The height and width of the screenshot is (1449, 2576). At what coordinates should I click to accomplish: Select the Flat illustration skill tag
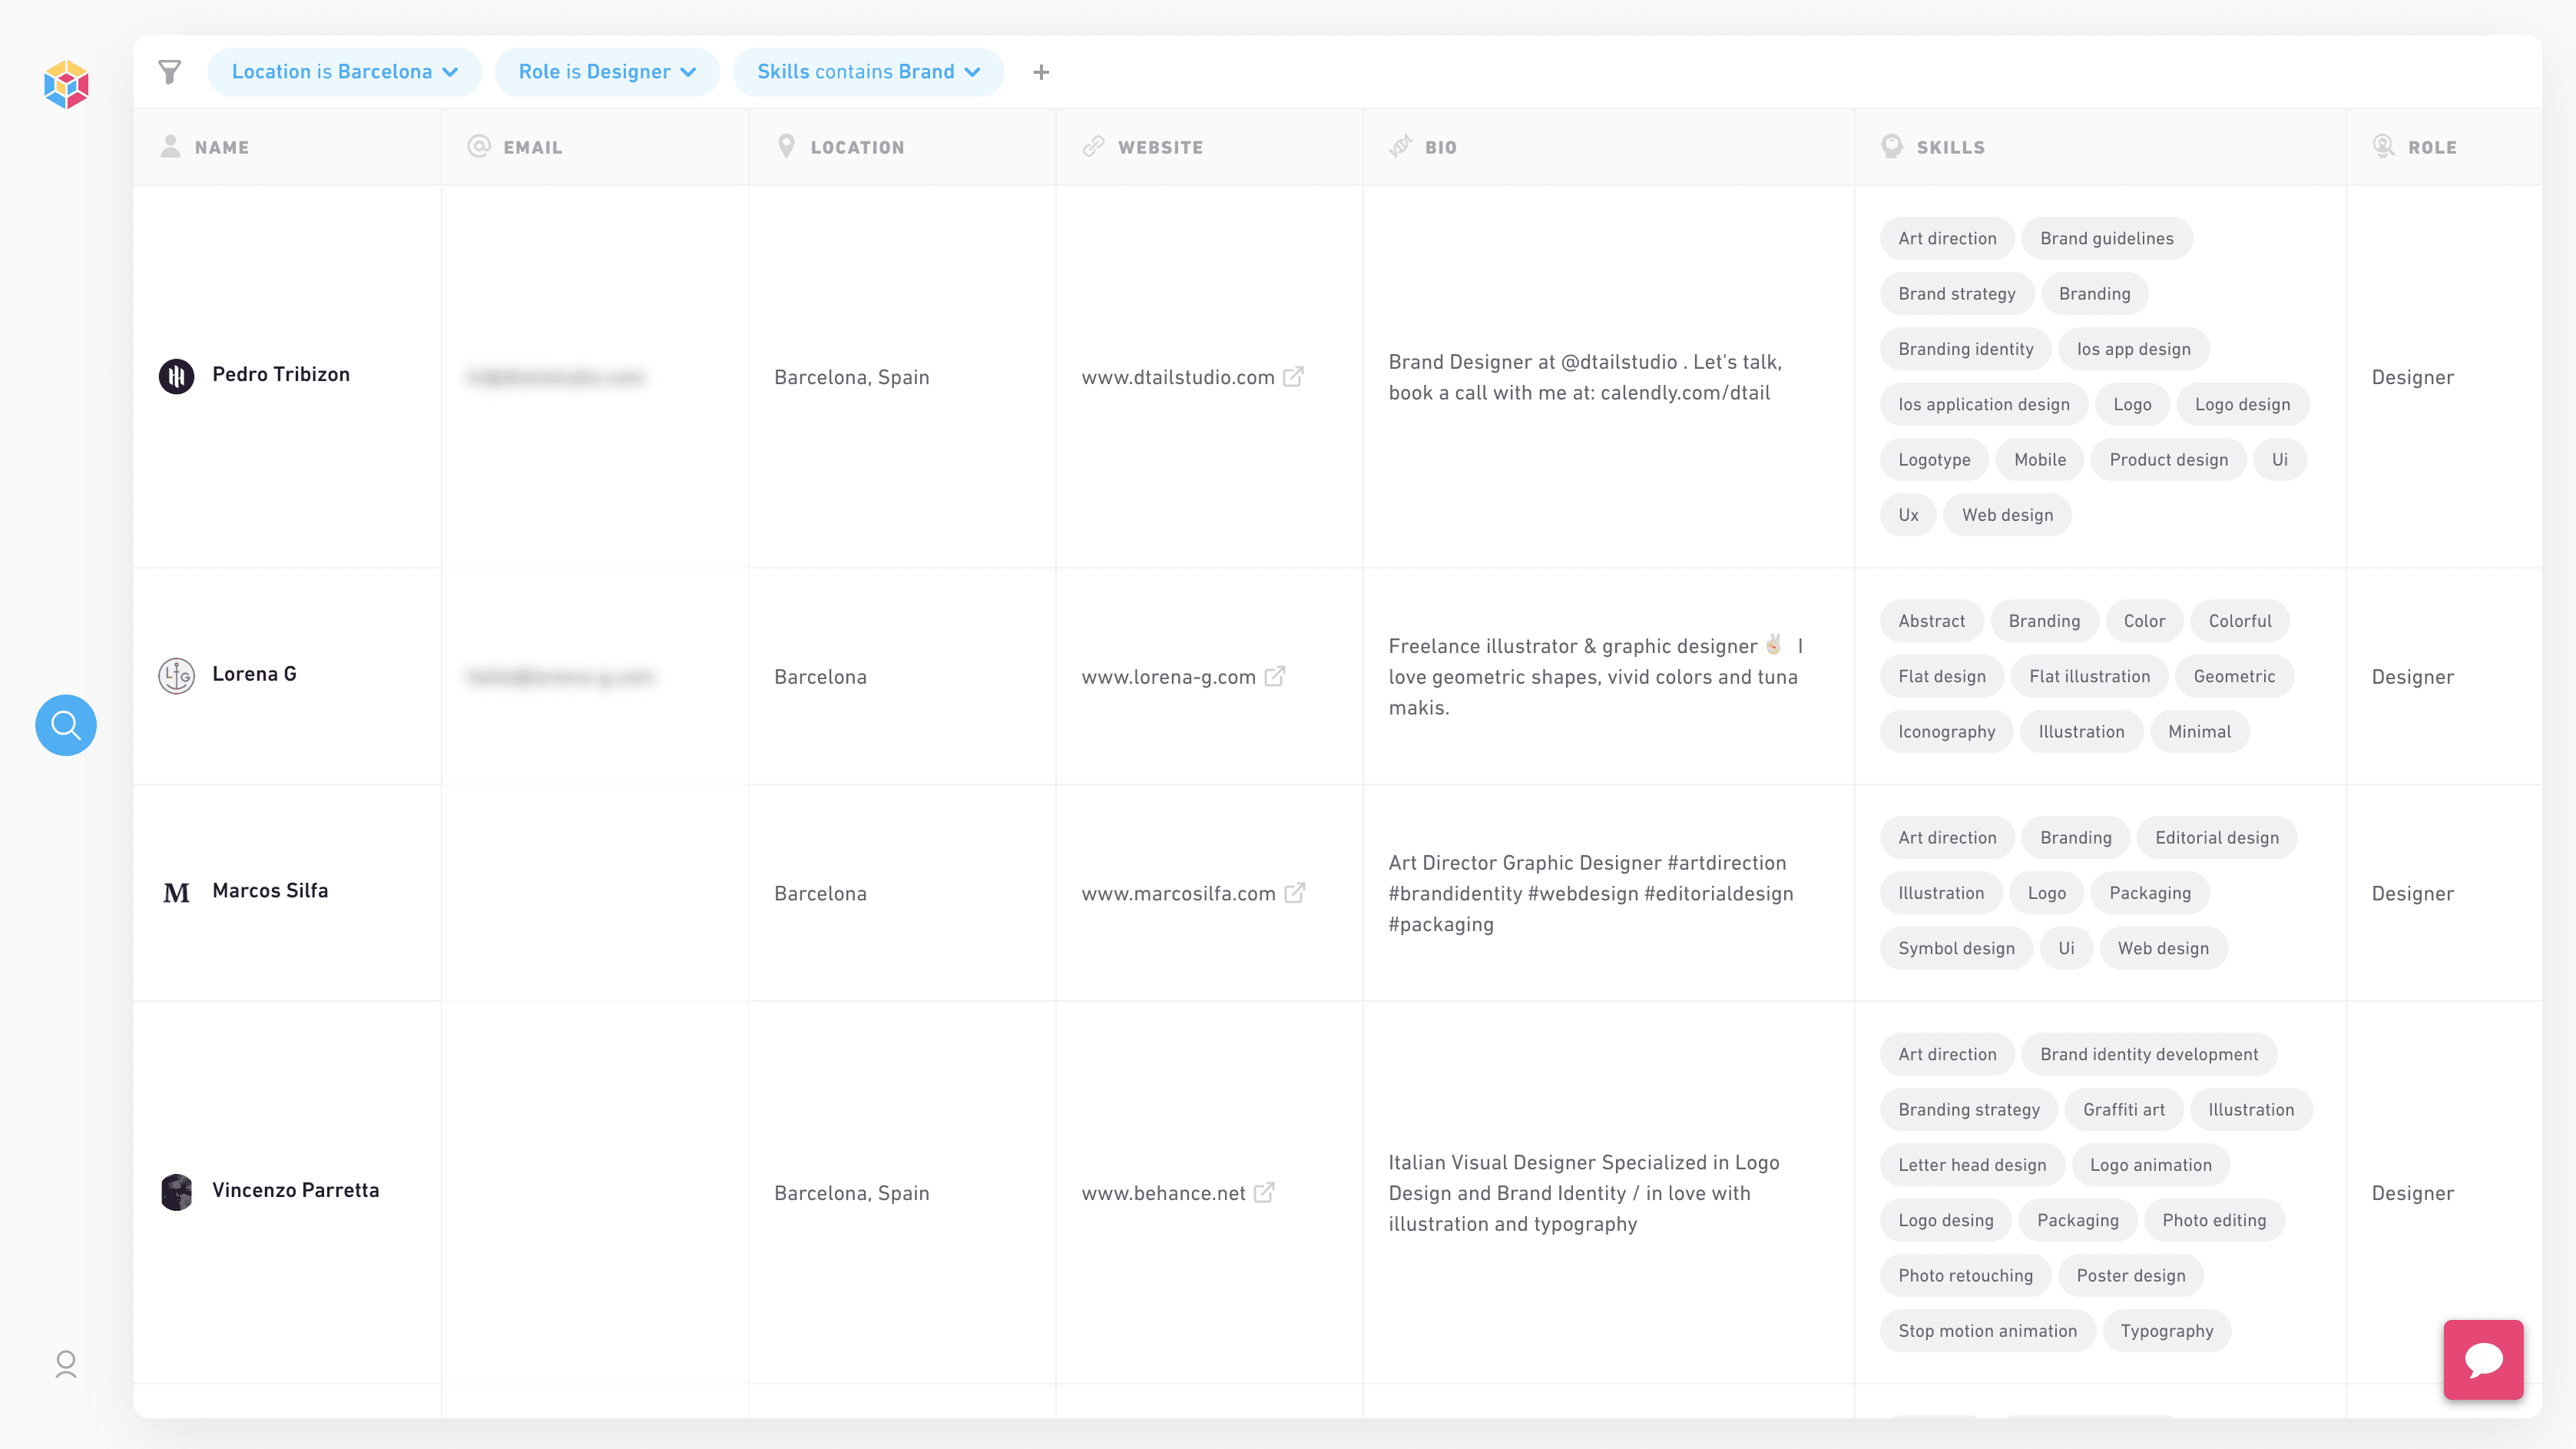2089,676
